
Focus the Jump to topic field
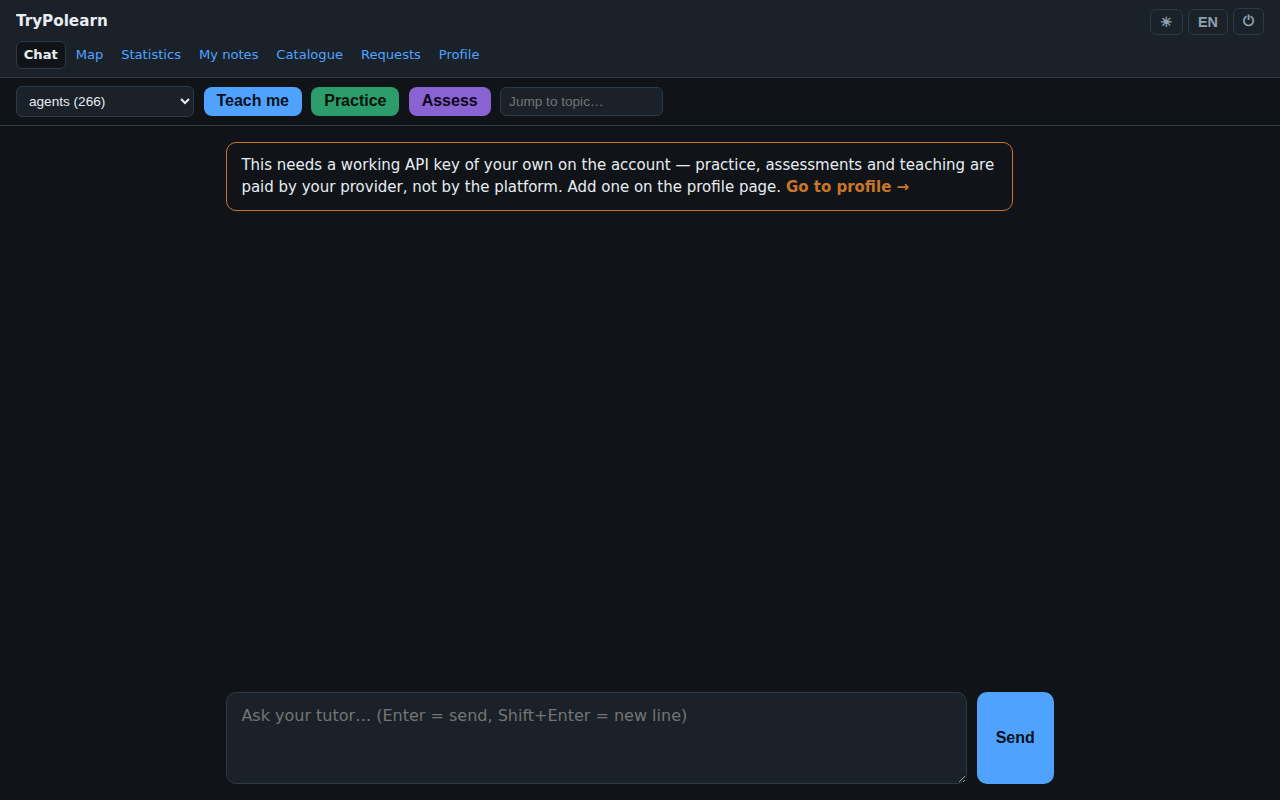tap(581, 101)
